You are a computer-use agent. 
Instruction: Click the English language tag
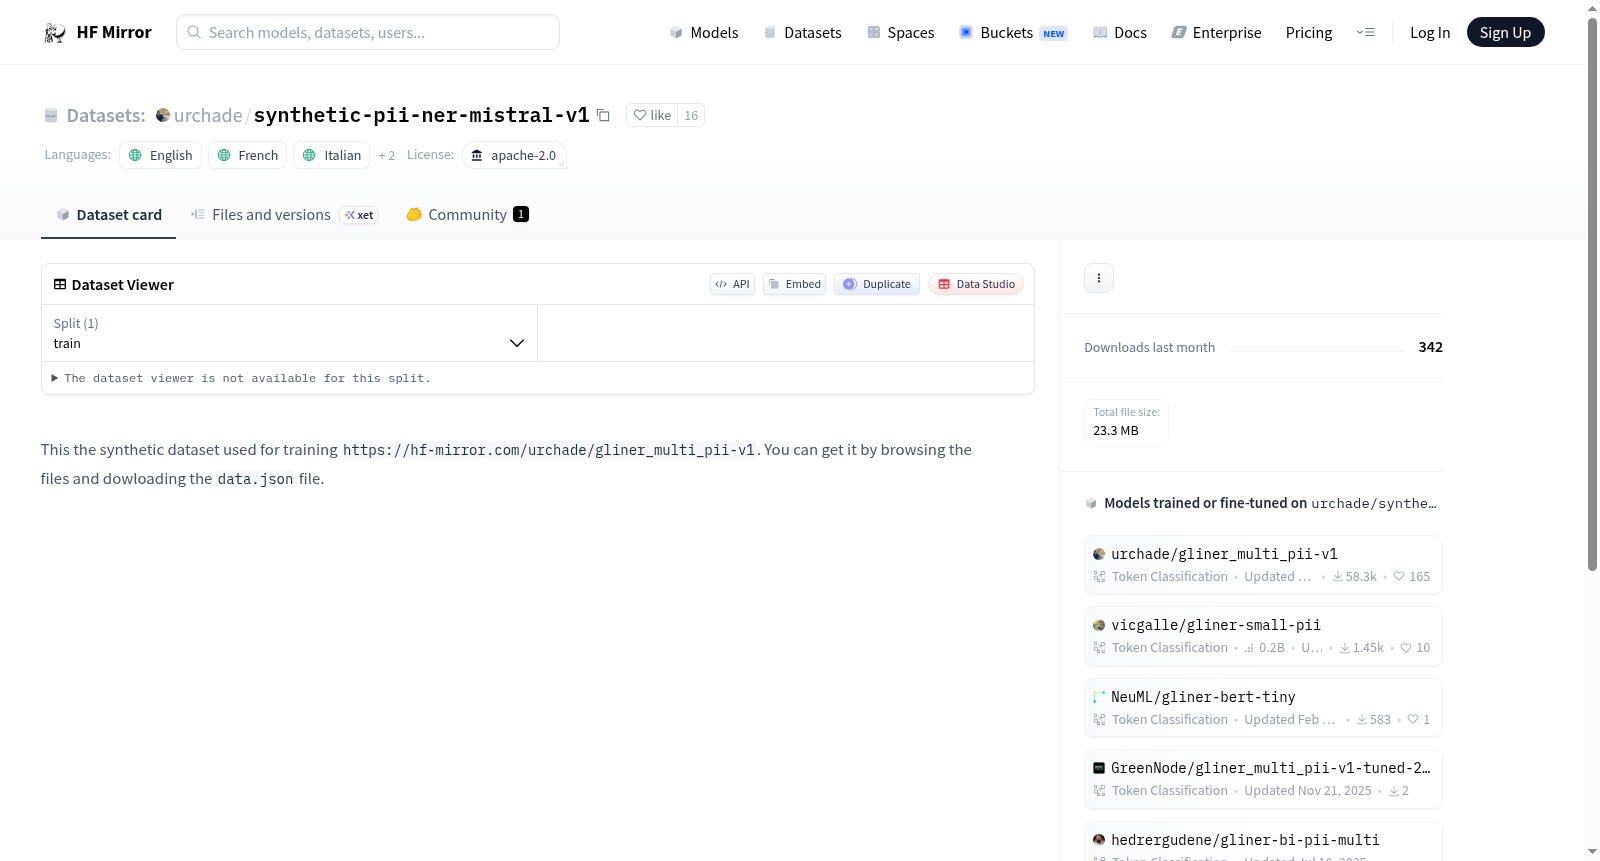pos(161,155)
